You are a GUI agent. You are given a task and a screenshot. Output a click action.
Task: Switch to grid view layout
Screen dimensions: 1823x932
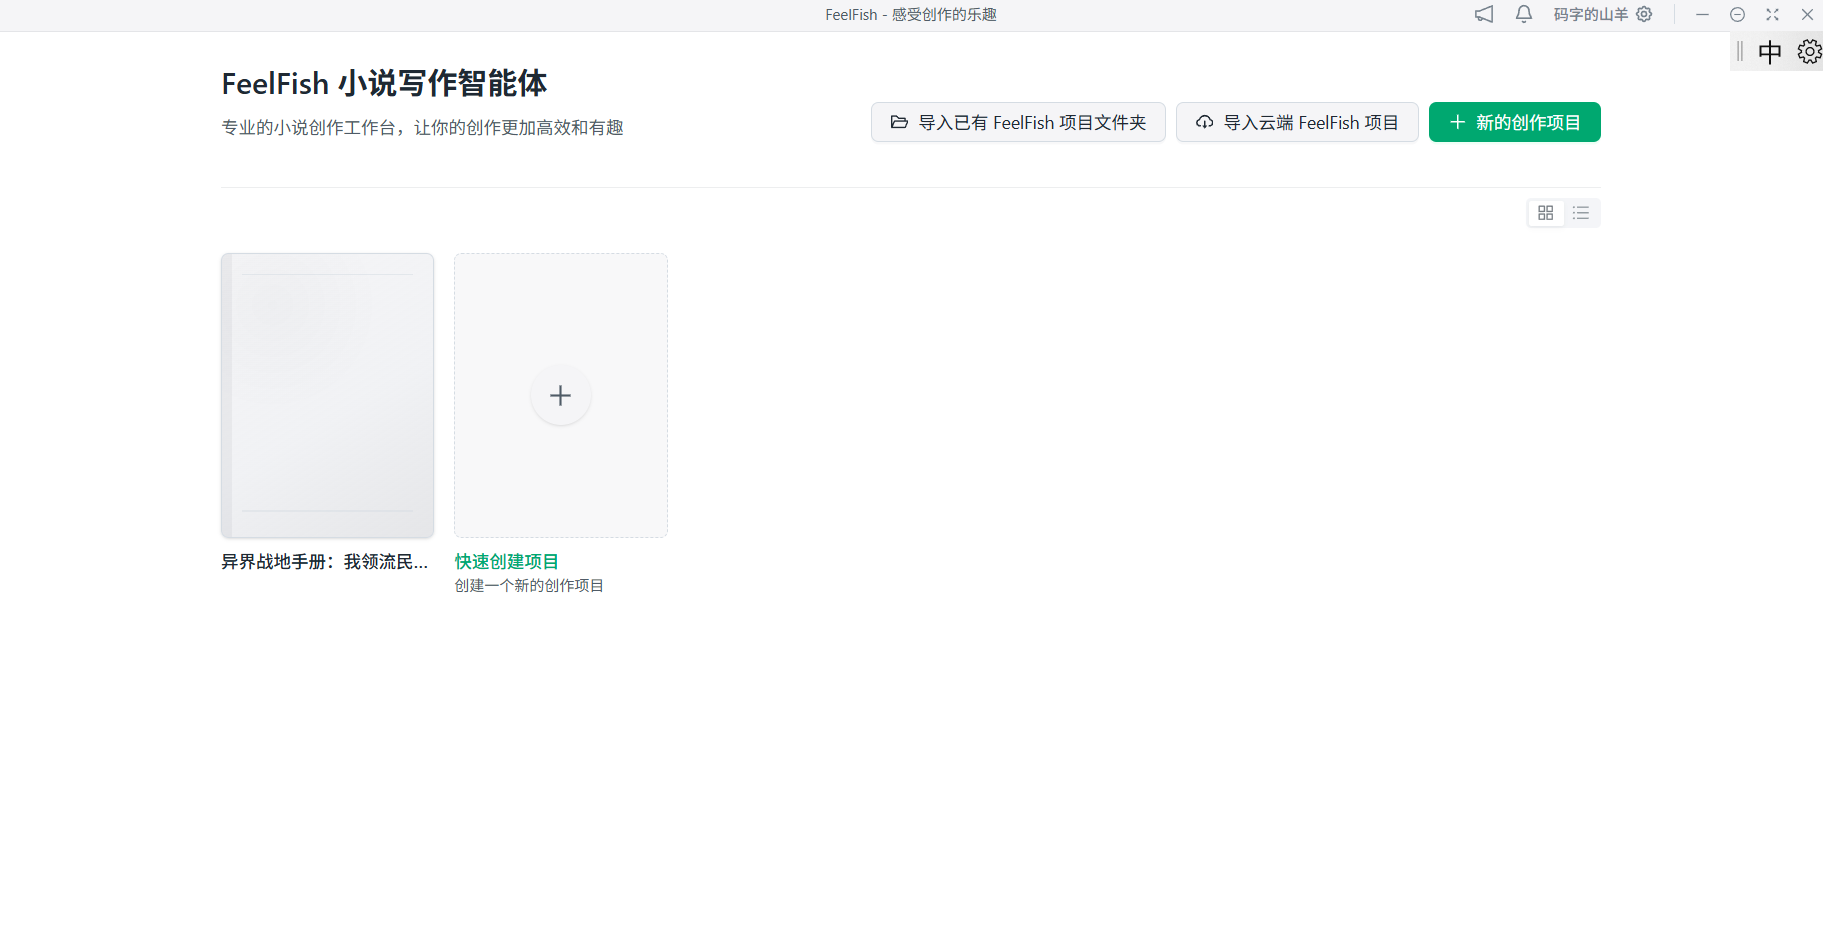(1546, 213)
